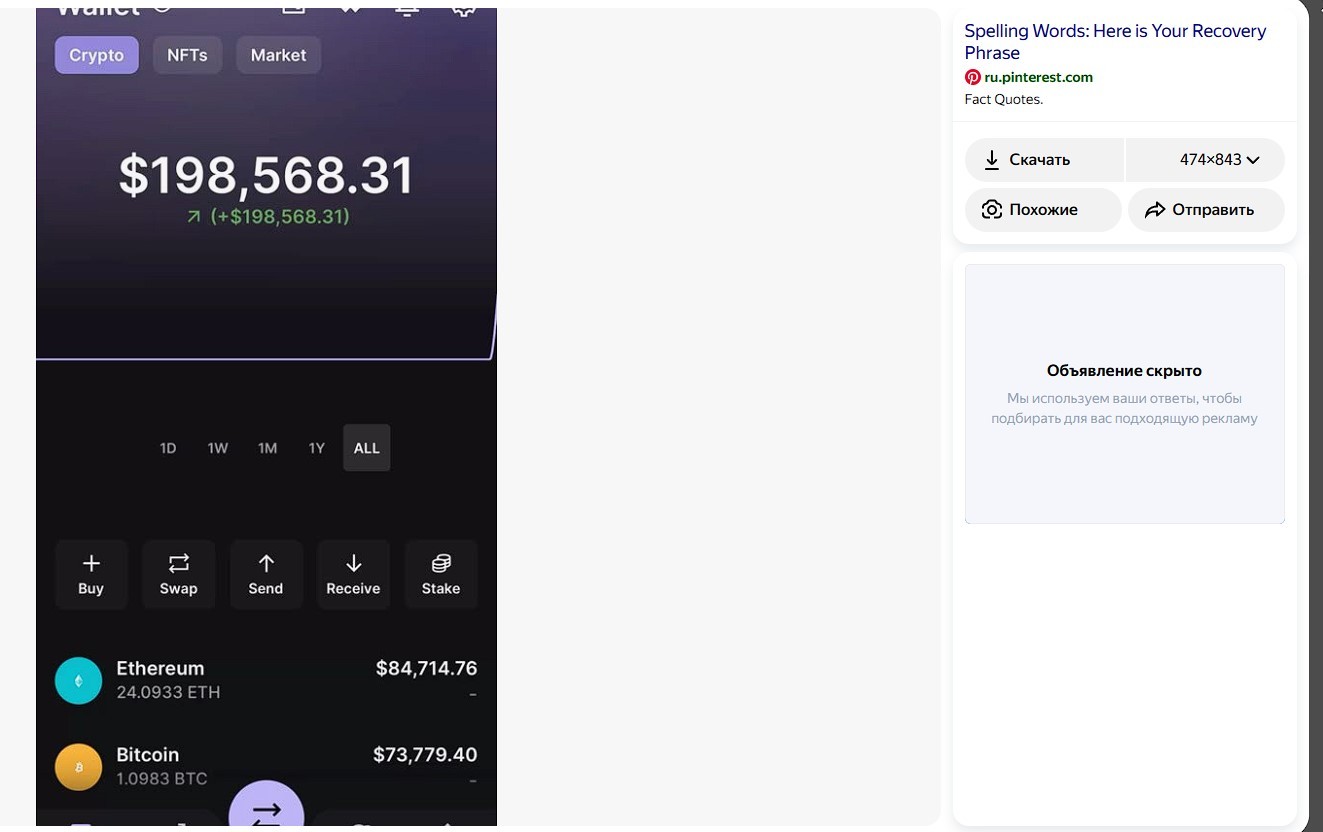
Task: Click the Ethereum coin icon
Action: 78,680
